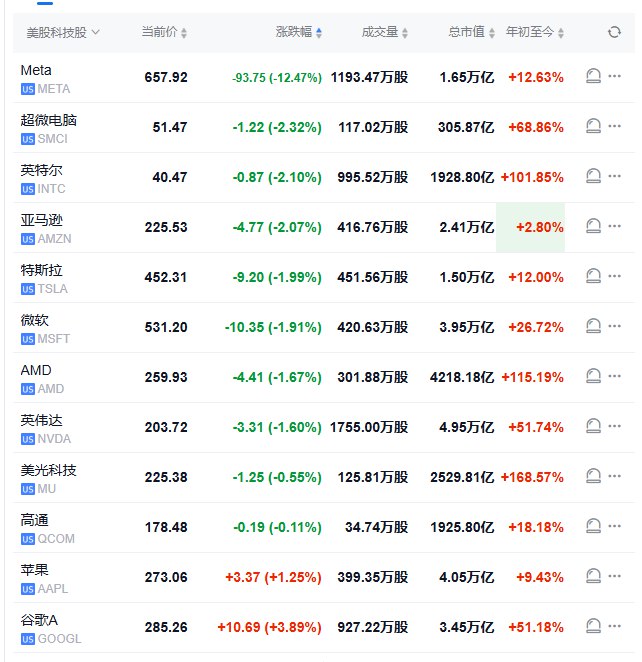The image size is (642, 662).
Task: Open the 微软 stock name
Action: coord(35,320)
